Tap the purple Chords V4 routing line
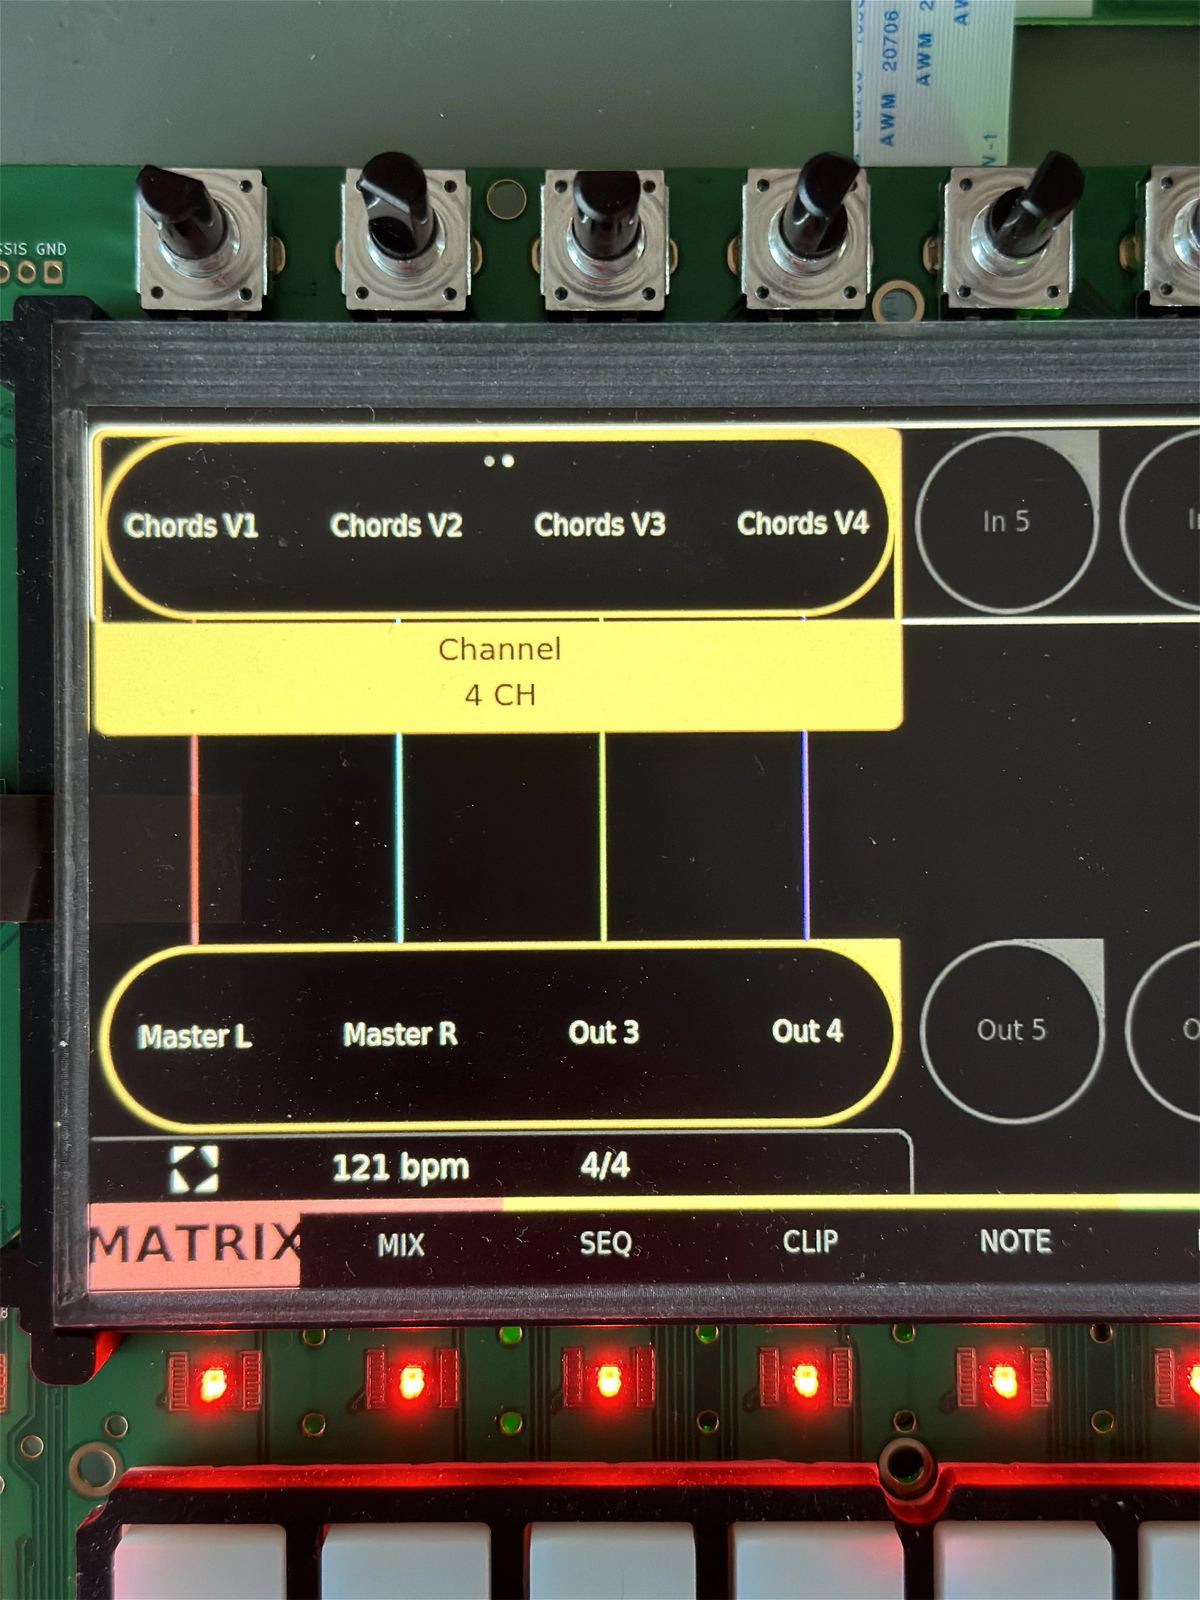Viewport: 1200px width, 1600px height. 805,835
